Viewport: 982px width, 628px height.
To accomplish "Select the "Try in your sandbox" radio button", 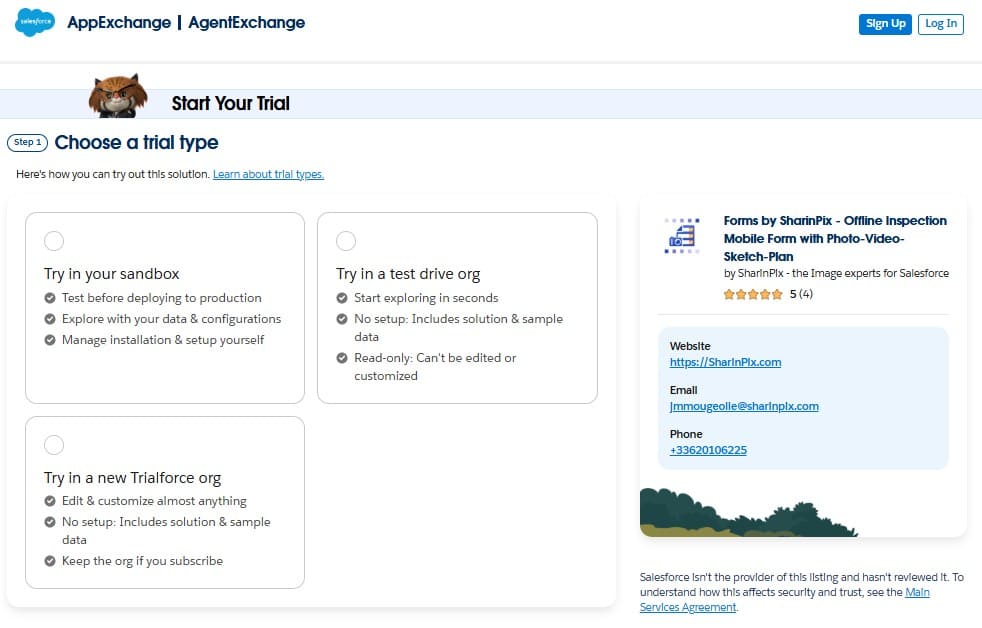I will click(54, 241).
